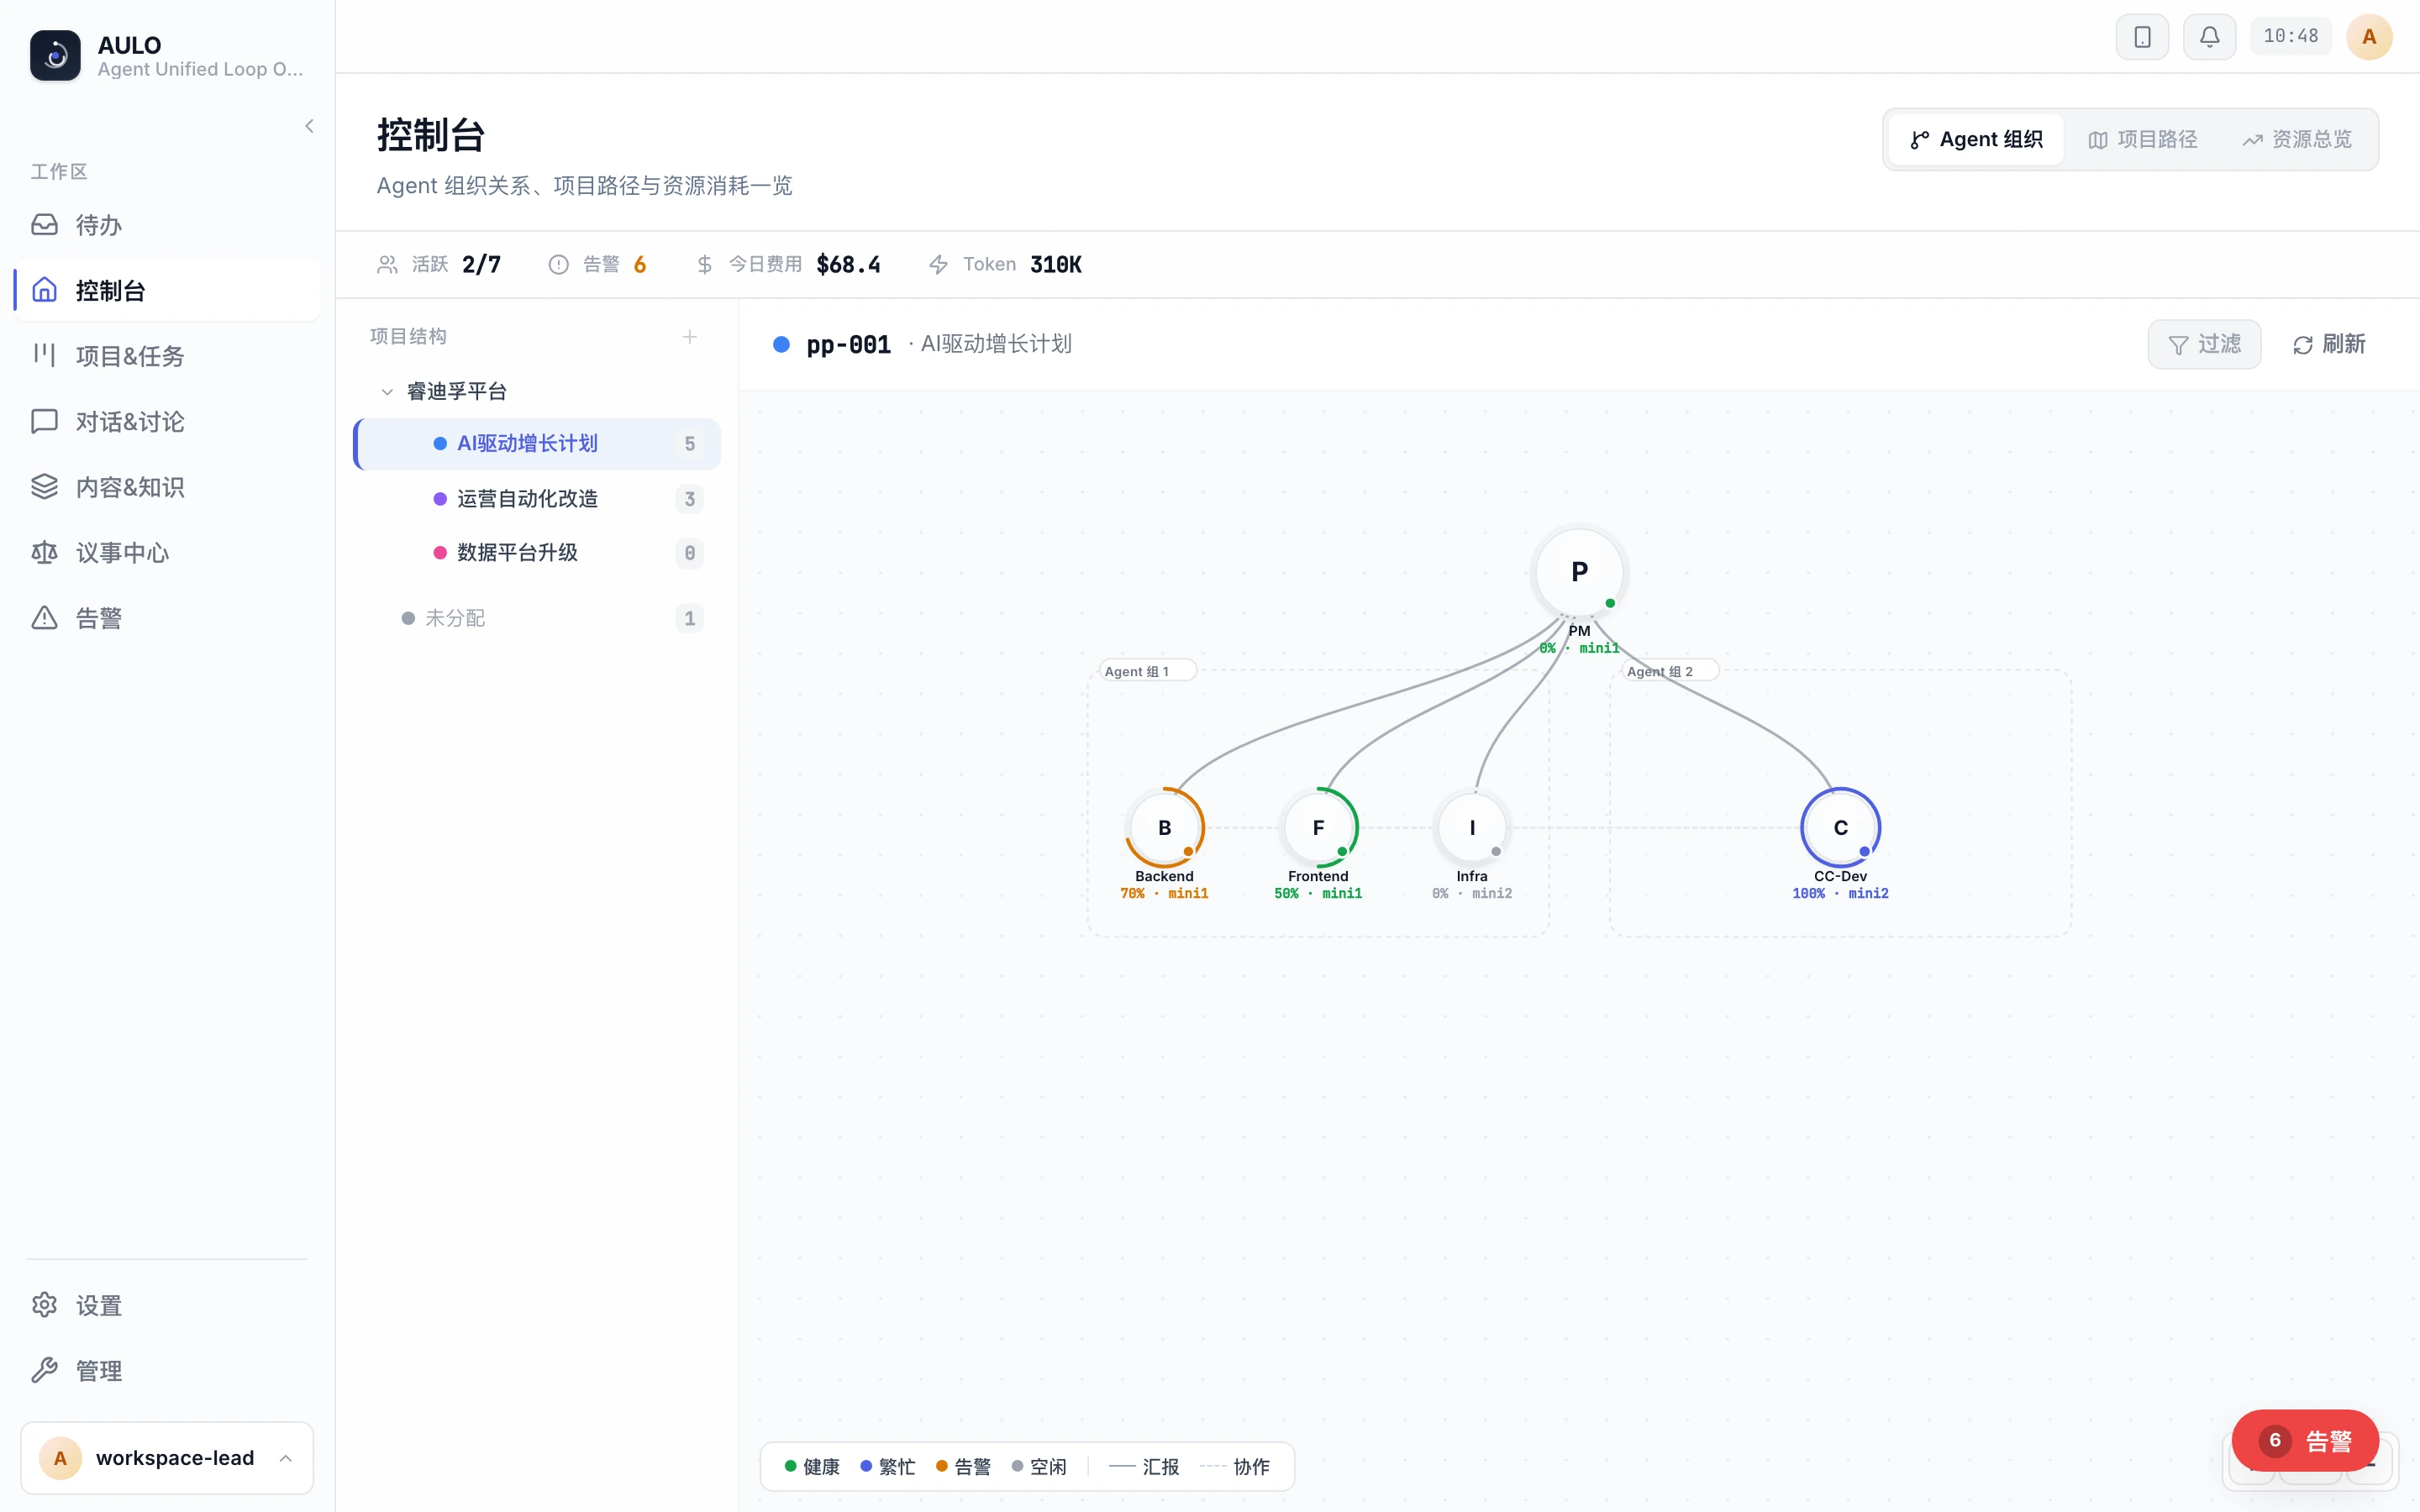Click the mobile device view icon
Screen dimensions: 2420x1512
click(2142, 37)
